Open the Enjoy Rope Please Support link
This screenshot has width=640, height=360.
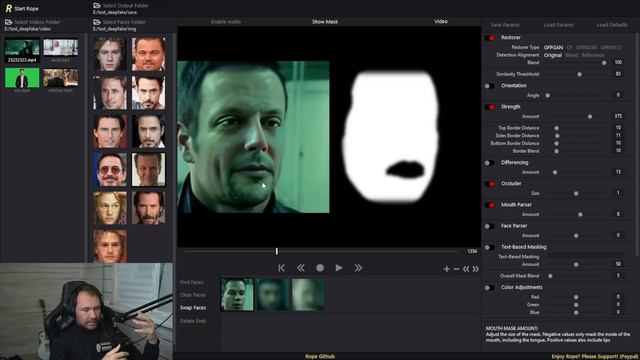click(595, 356)
